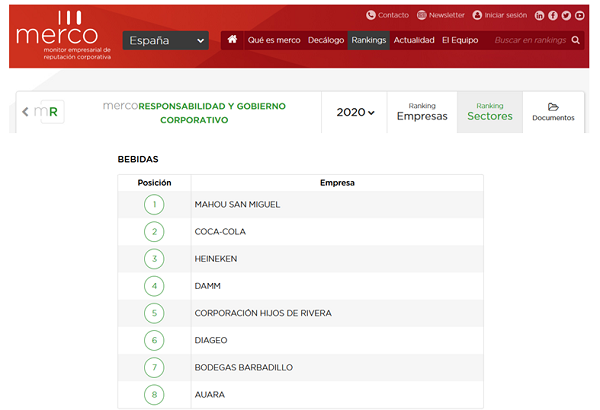Open the El Equipo menu item
This screenshot has width=600, height=410.
[x=460, y=40]
